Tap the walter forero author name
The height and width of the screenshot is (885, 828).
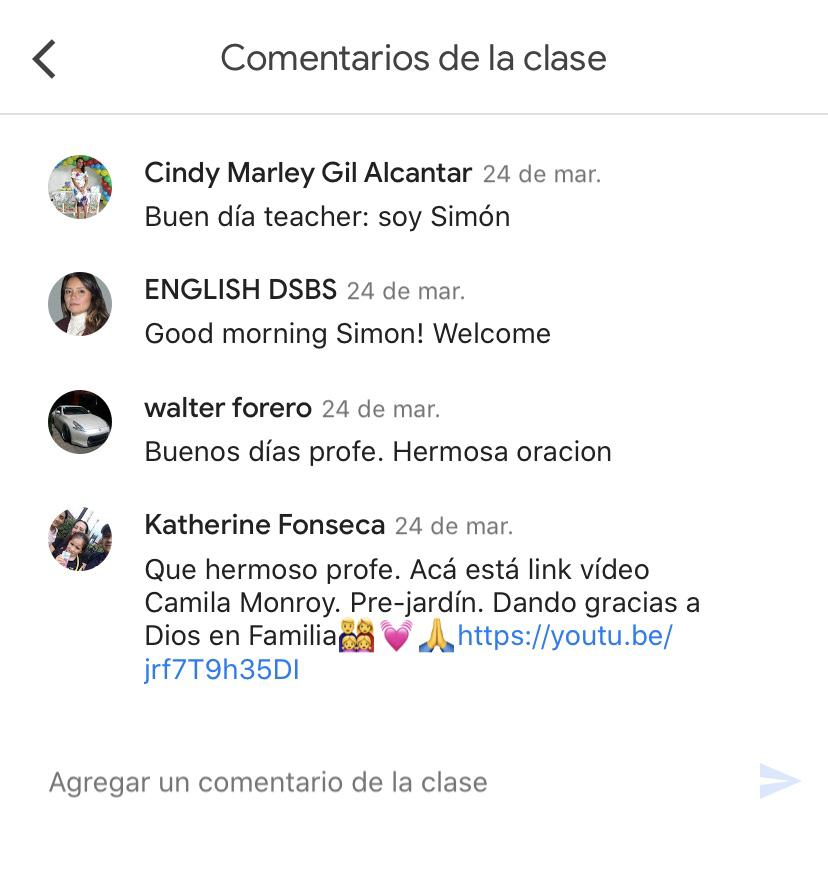pos(228,408)
